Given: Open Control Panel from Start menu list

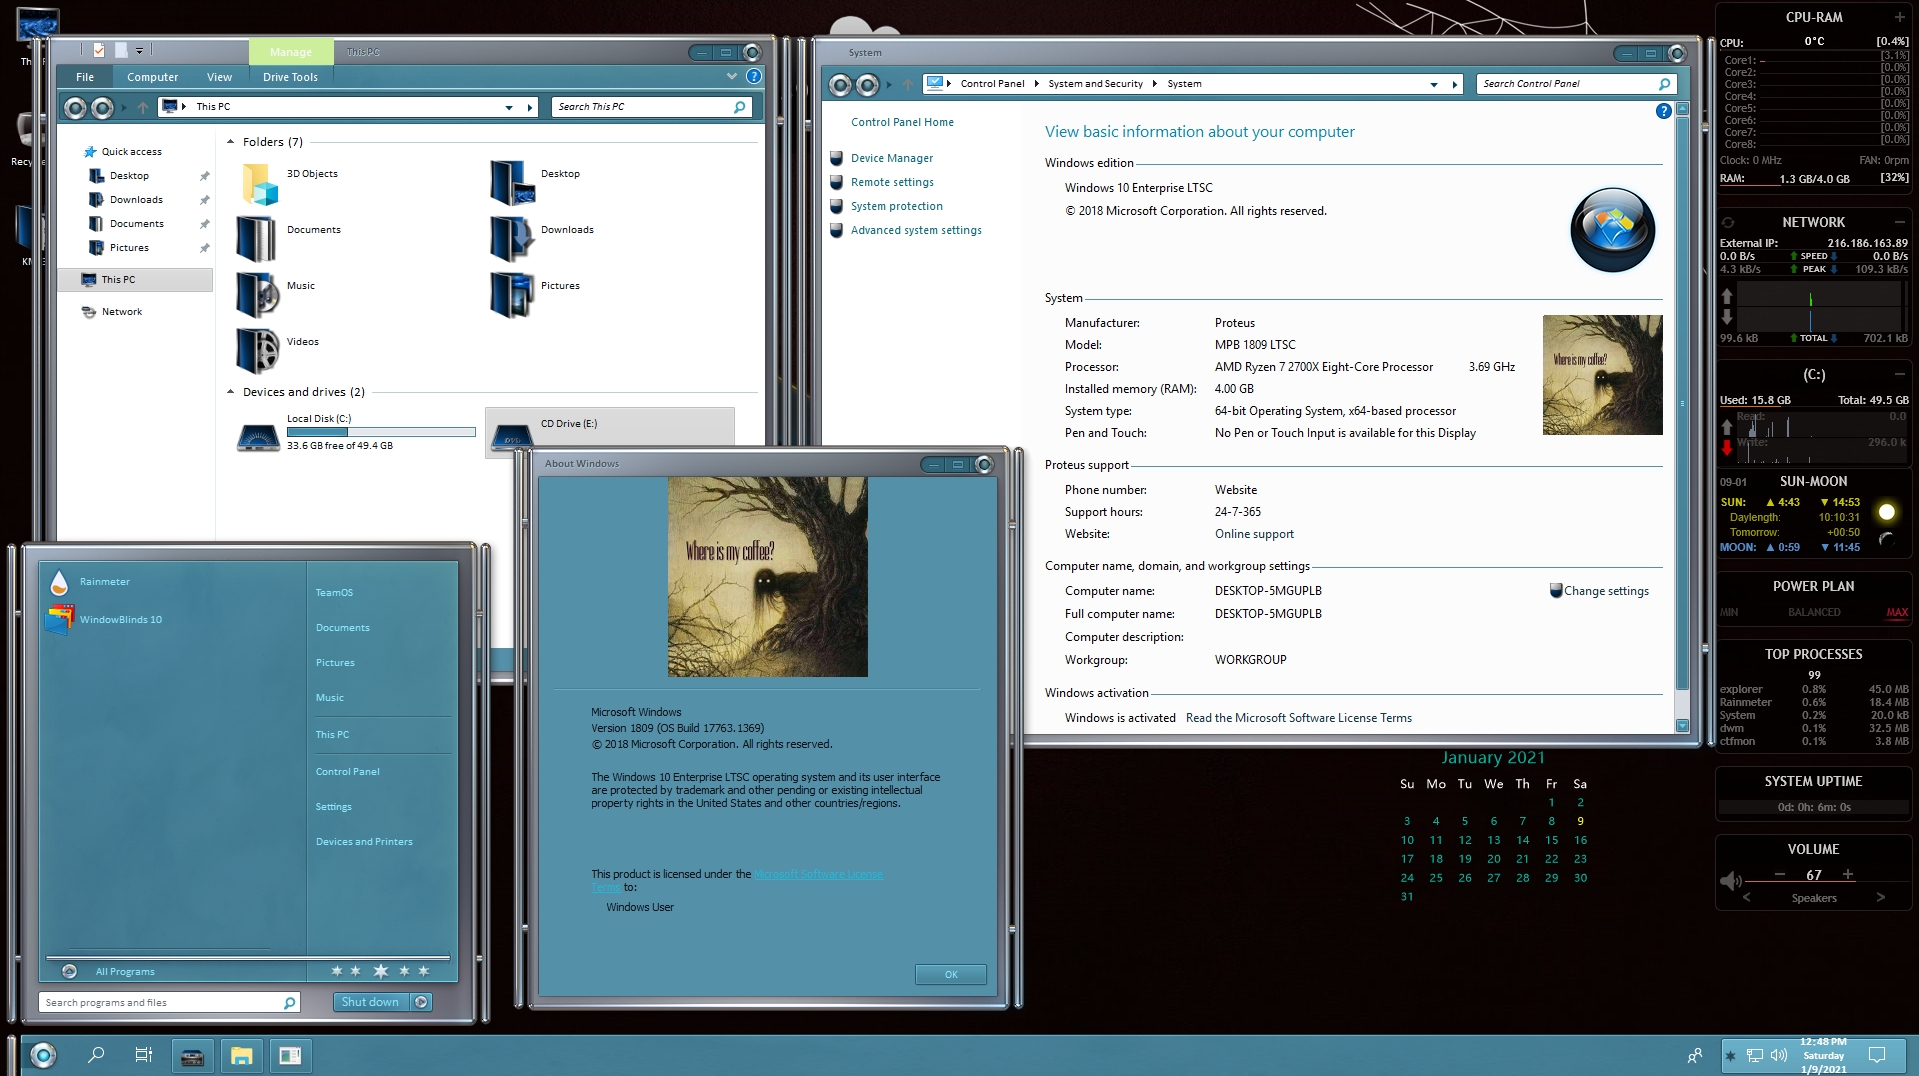Looking at the screenshot, I should (347, 772).
